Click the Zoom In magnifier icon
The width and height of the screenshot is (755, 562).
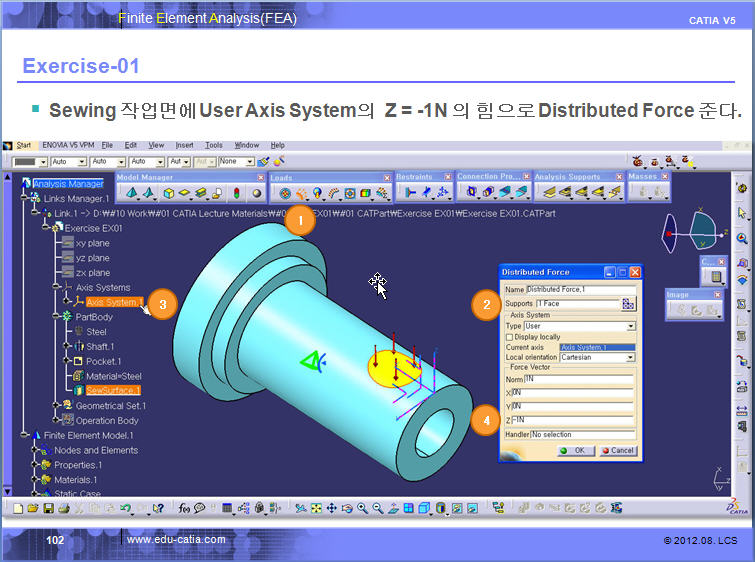point(362,508)
